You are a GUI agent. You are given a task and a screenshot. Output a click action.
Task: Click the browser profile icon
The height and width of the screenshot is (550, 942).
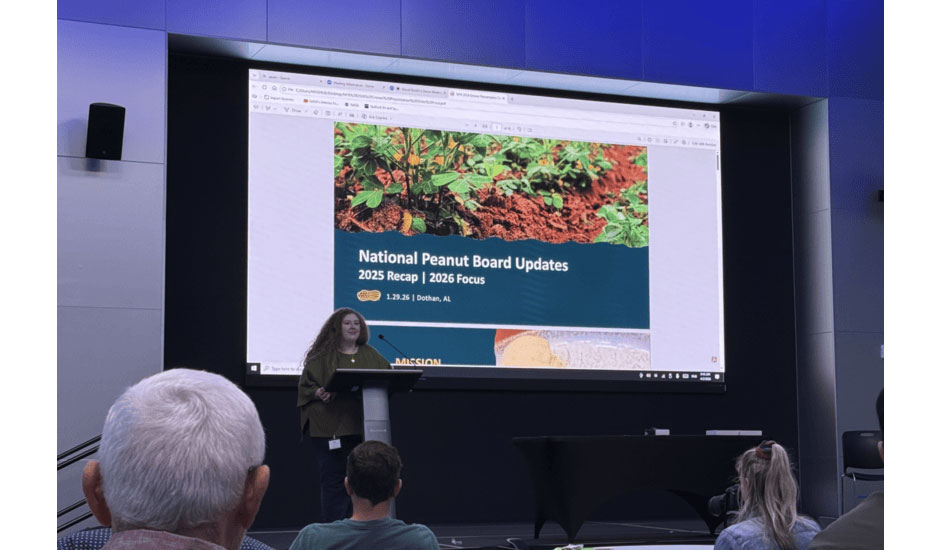point(690,124)
